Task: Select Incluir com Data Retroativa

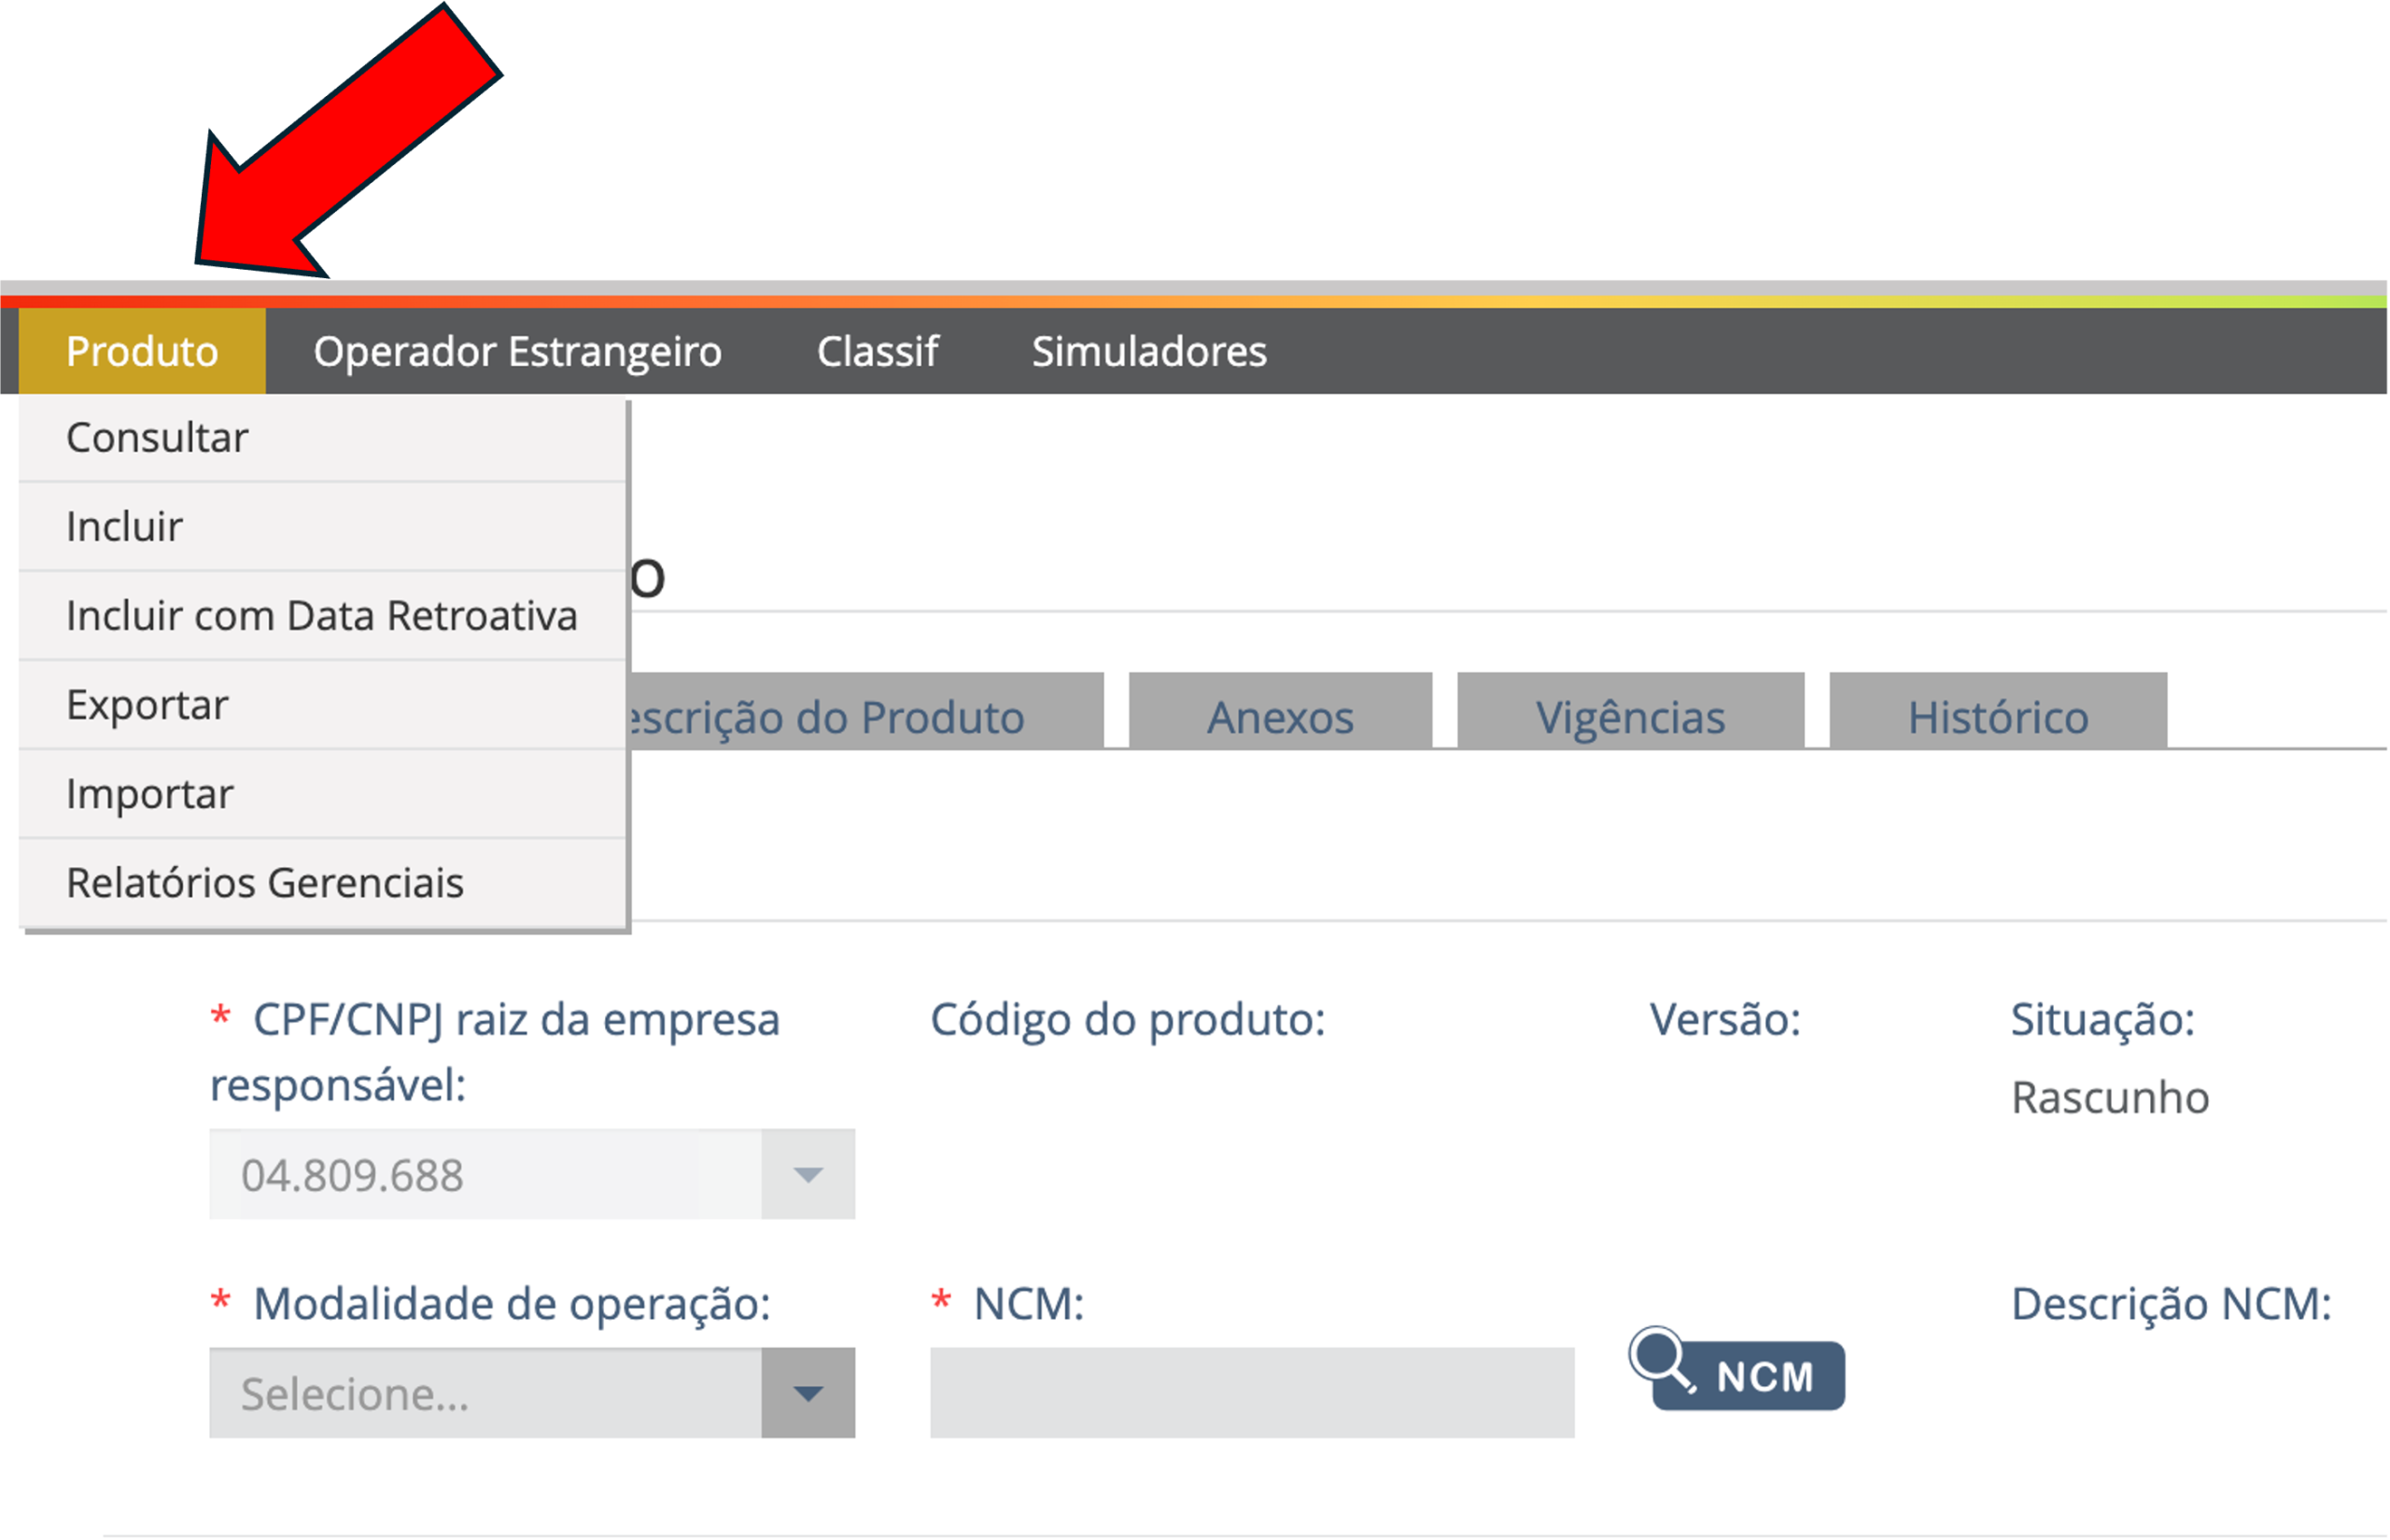Action: click(x=321, y=616)
